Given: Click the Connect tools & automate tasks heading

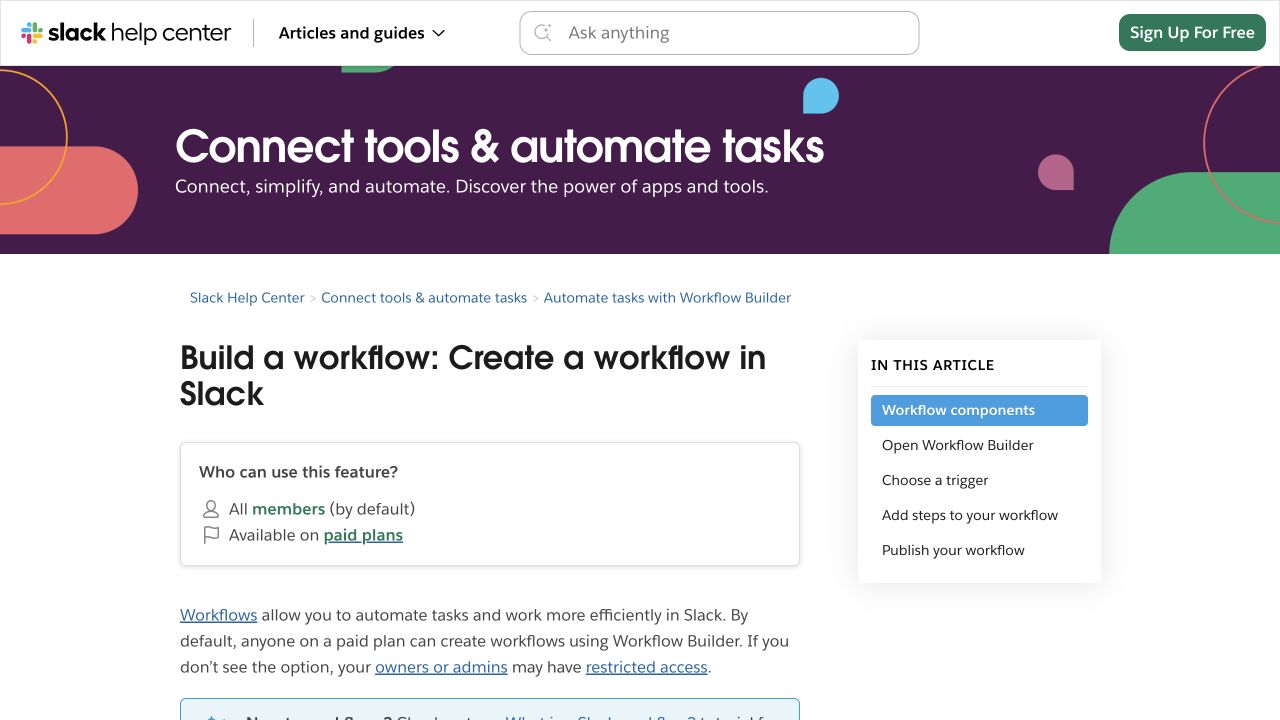Looking at the screenshot, I should [500, 147].
